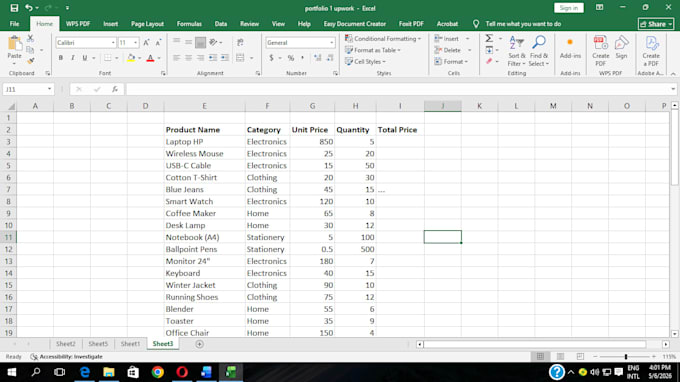Undo the last action

[x=29, y=8]
